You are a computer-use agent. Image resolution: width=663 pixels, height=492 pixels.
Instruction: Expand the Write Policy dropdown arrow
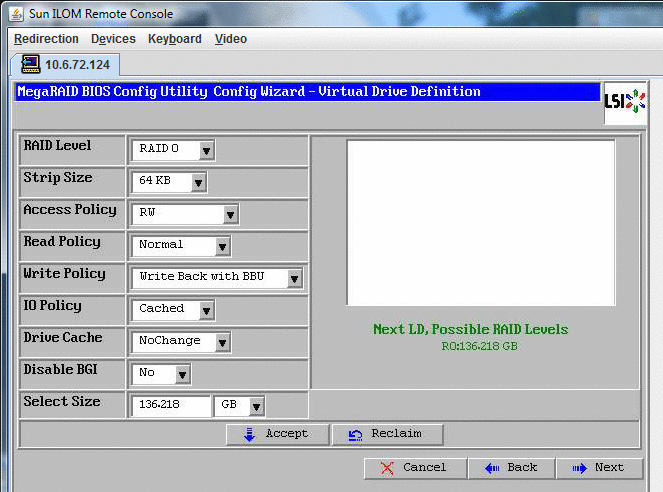[x=294, y=279]
